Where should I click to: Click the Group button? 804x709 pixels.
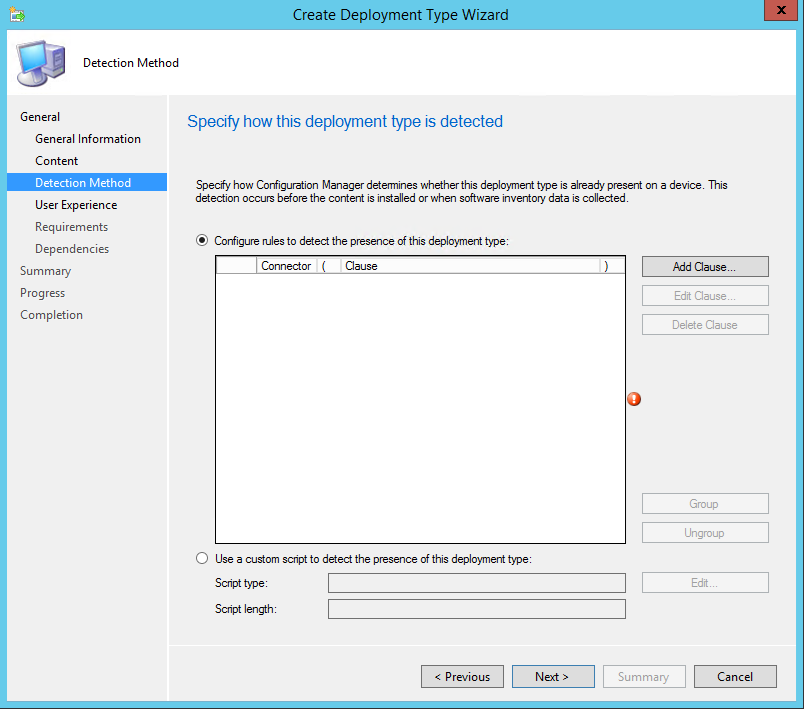pyautogui.click(x=705, y=503)
